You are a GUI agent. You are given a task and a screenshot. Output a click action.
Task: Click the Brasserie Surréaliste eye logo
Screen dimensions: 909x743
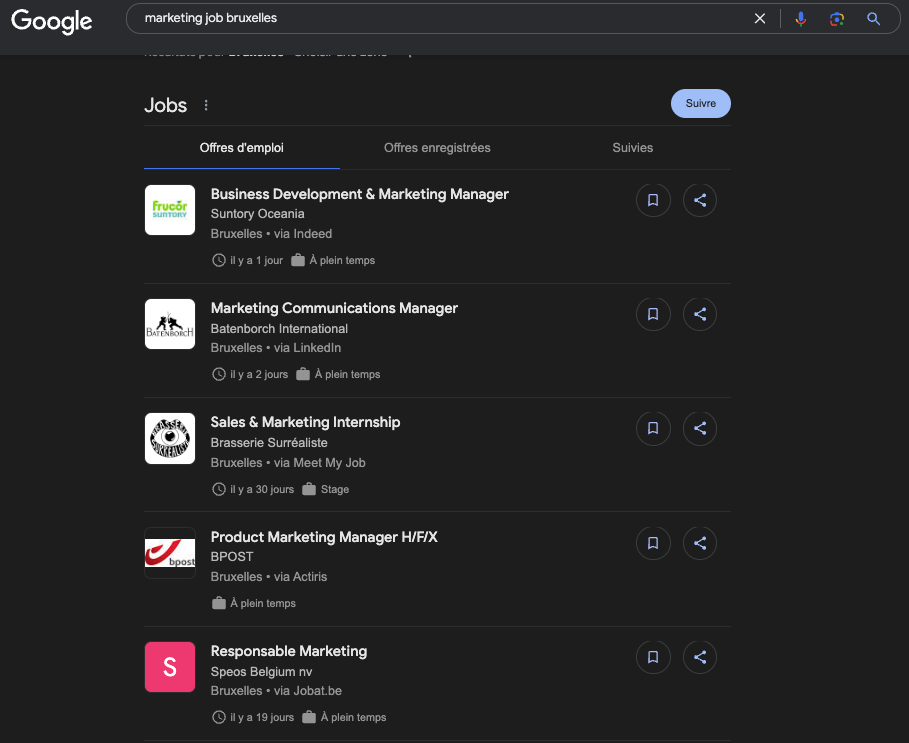tap(170, 438)
